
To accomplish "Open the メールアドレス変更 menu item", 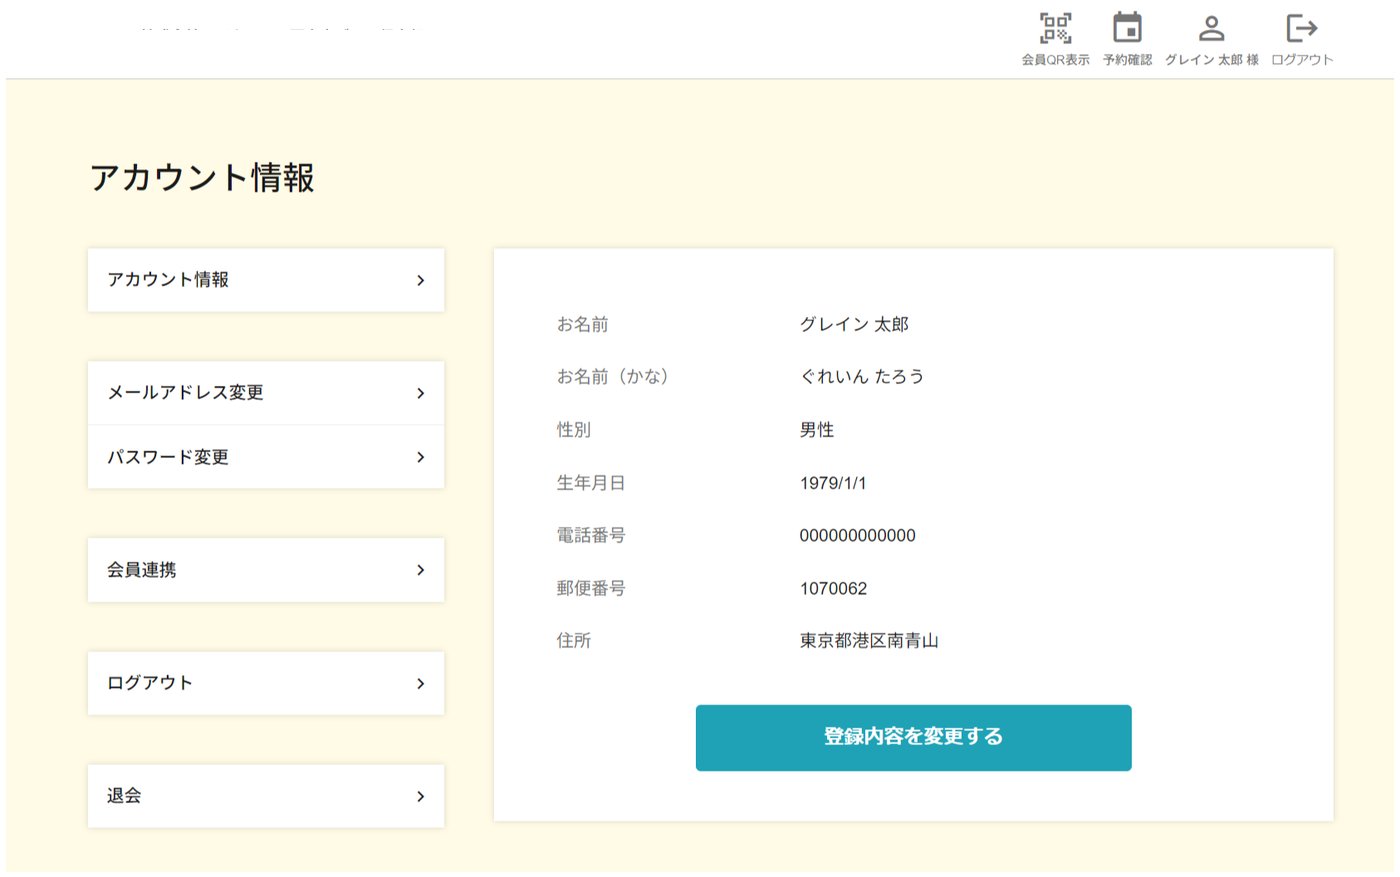I will (266, 393).
